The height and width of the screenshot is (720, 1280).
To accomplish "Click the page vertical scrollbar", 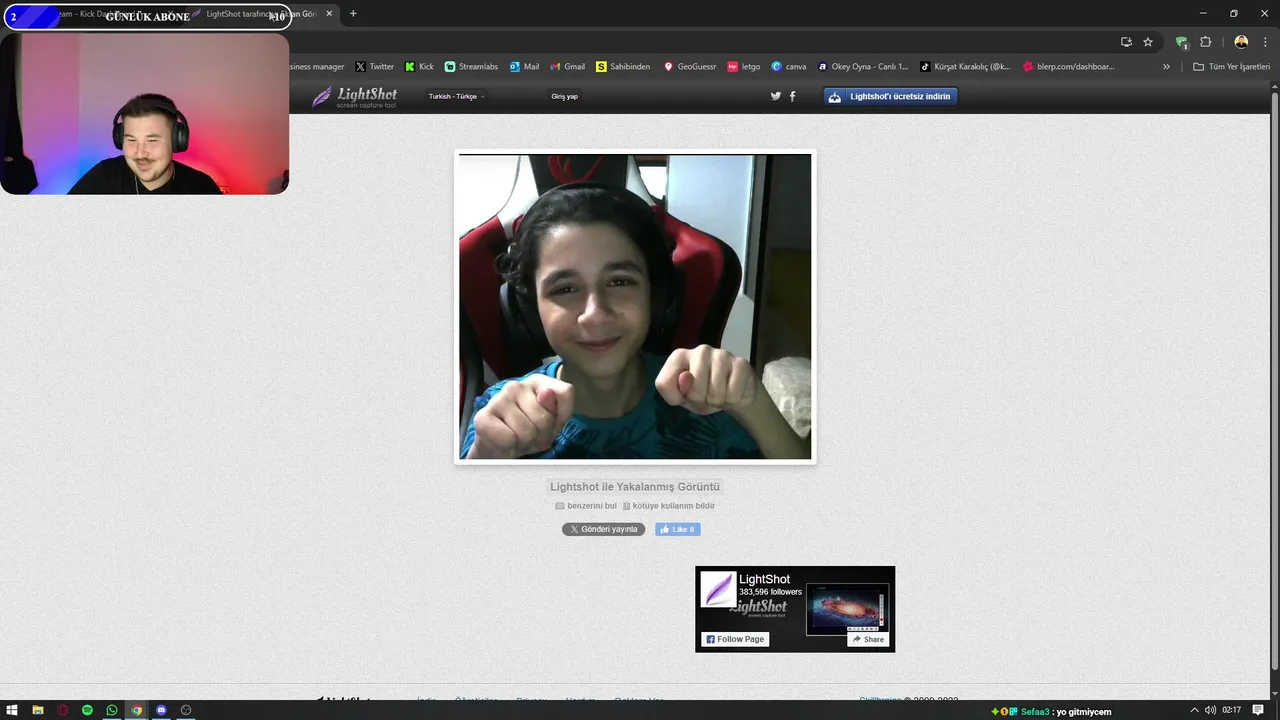I will (x=1274, y=380).
